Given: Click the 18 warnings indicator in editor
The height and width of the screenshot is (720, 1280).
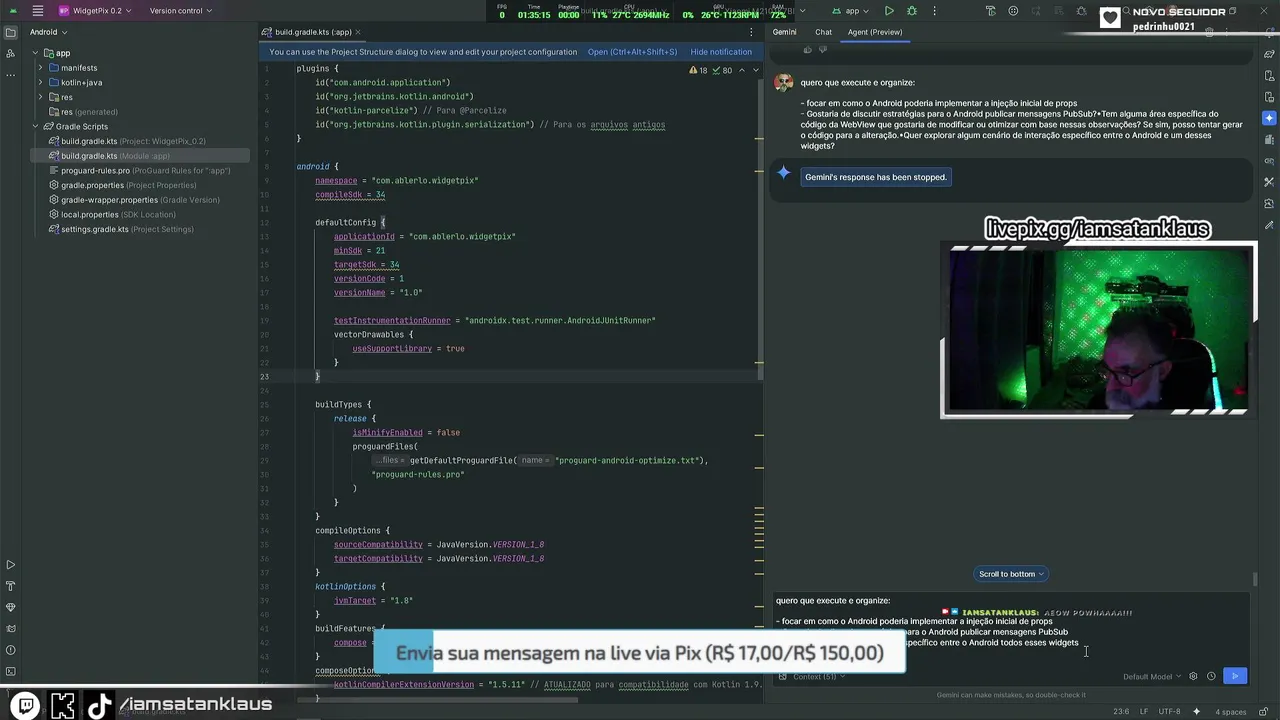Looking at the screenshot, I should [x=698, y=70].
